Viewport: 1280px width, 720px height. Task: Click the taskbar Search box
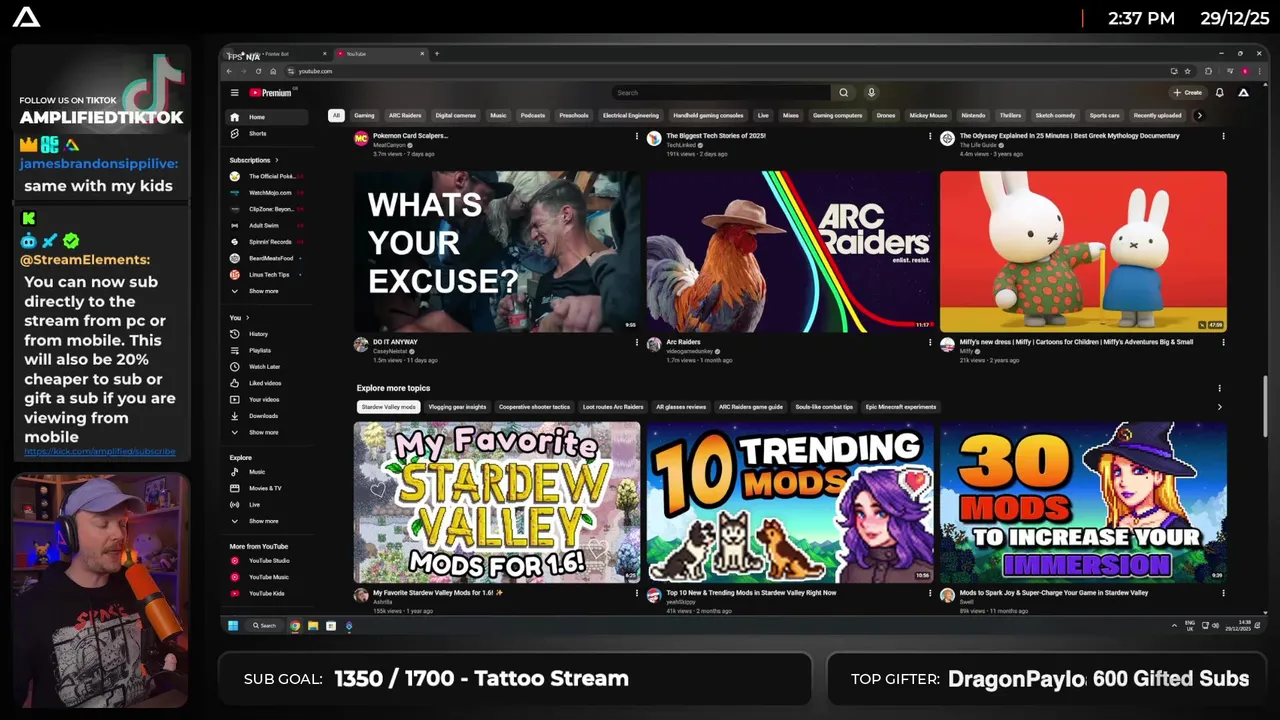[x=265, y=626]
